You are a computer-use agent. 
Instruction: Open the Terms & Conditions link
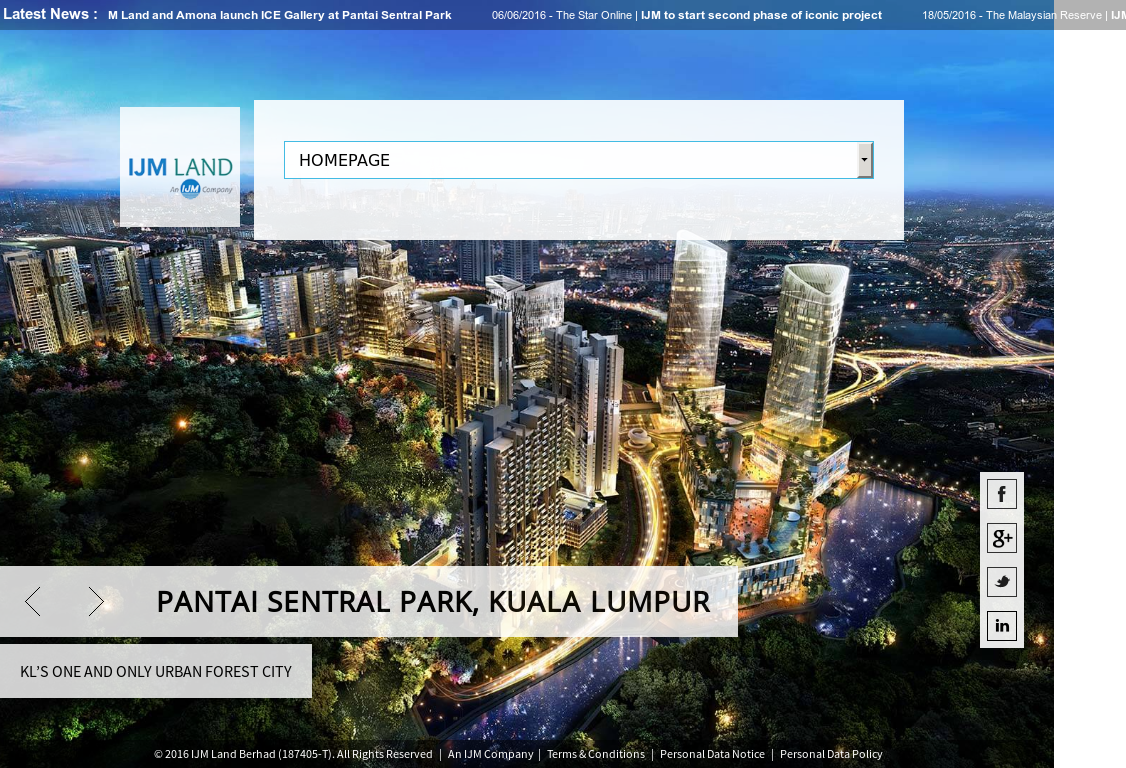(x=596, y=754)
